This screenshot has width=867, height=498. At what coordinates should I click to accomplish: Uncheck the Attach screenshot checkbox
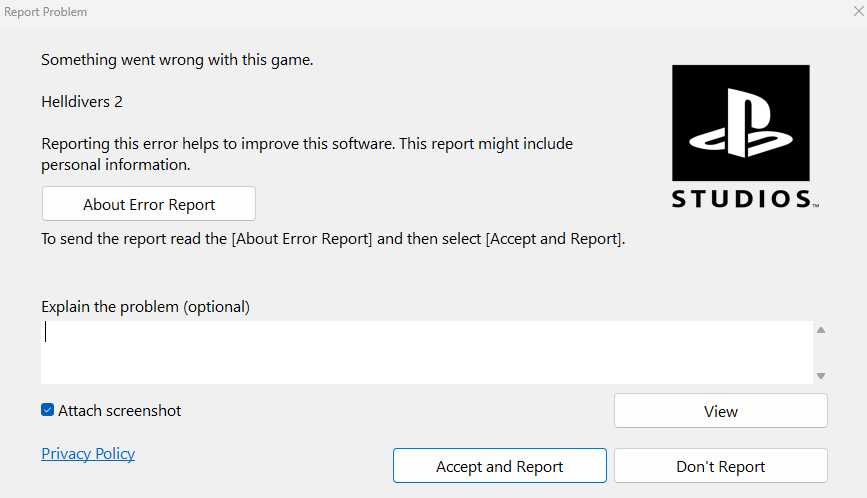(x=48, y=410)
